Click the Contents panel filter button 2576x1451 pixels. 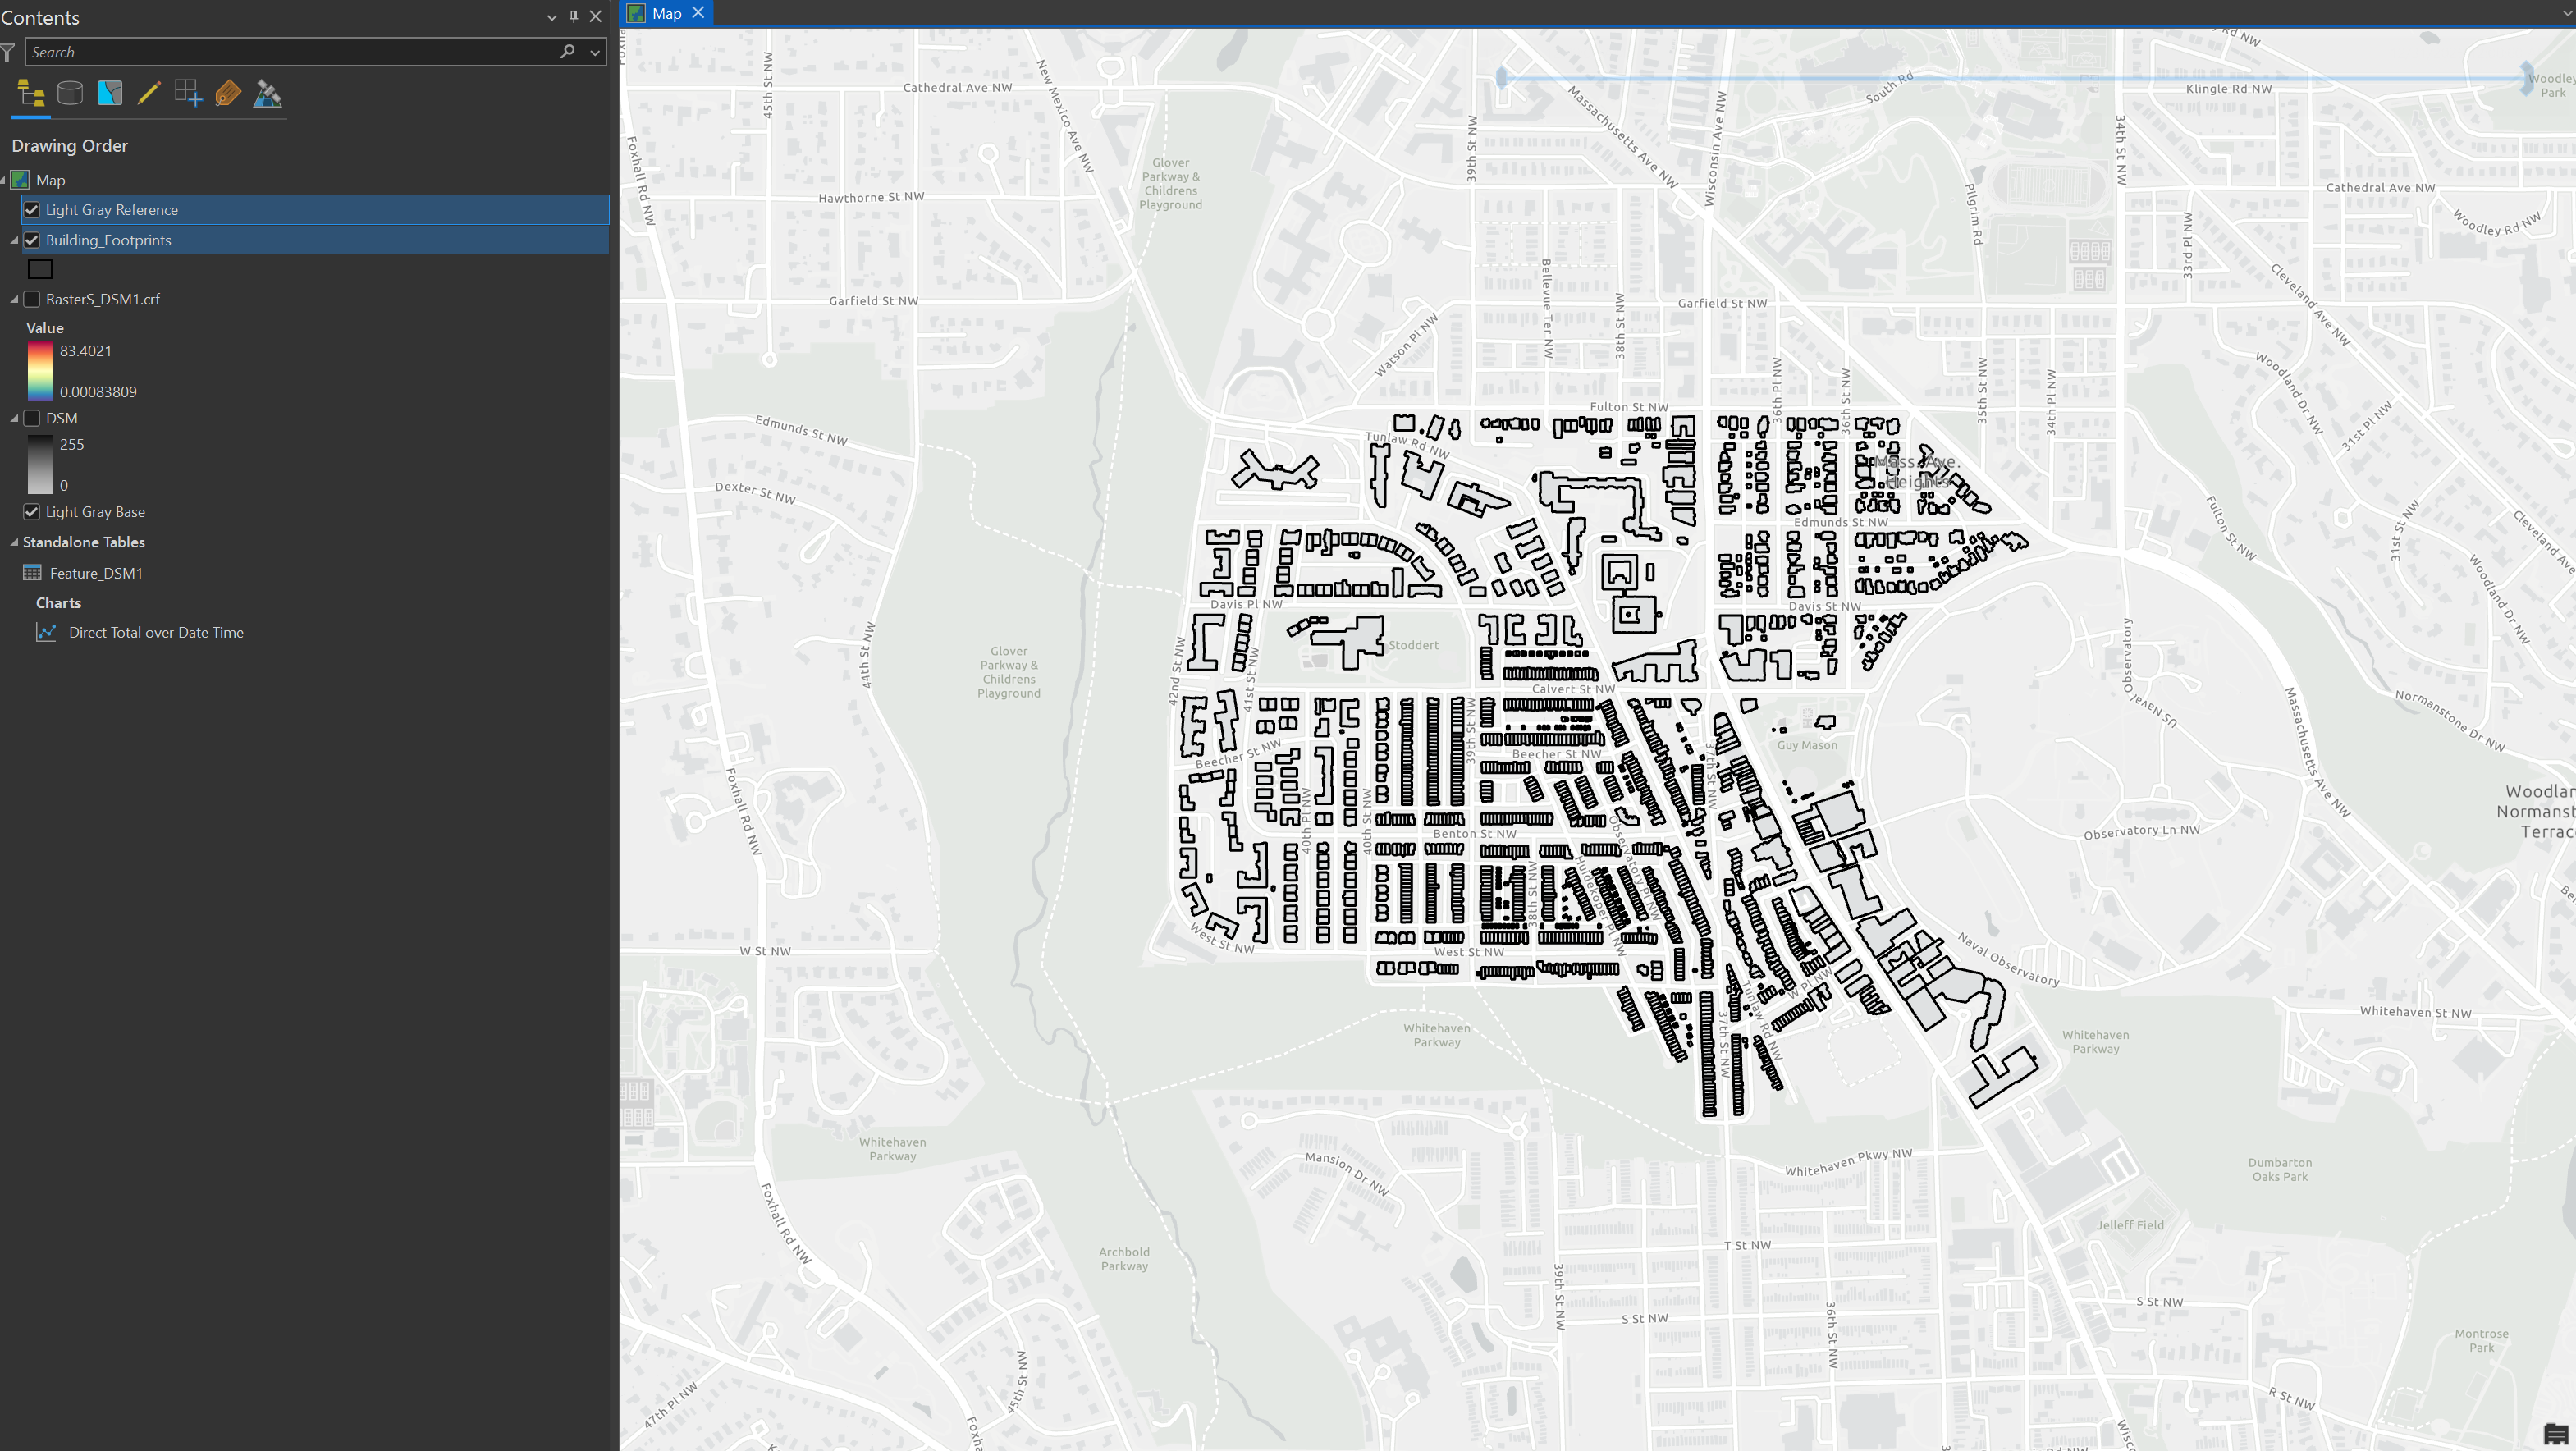point(9,52)
